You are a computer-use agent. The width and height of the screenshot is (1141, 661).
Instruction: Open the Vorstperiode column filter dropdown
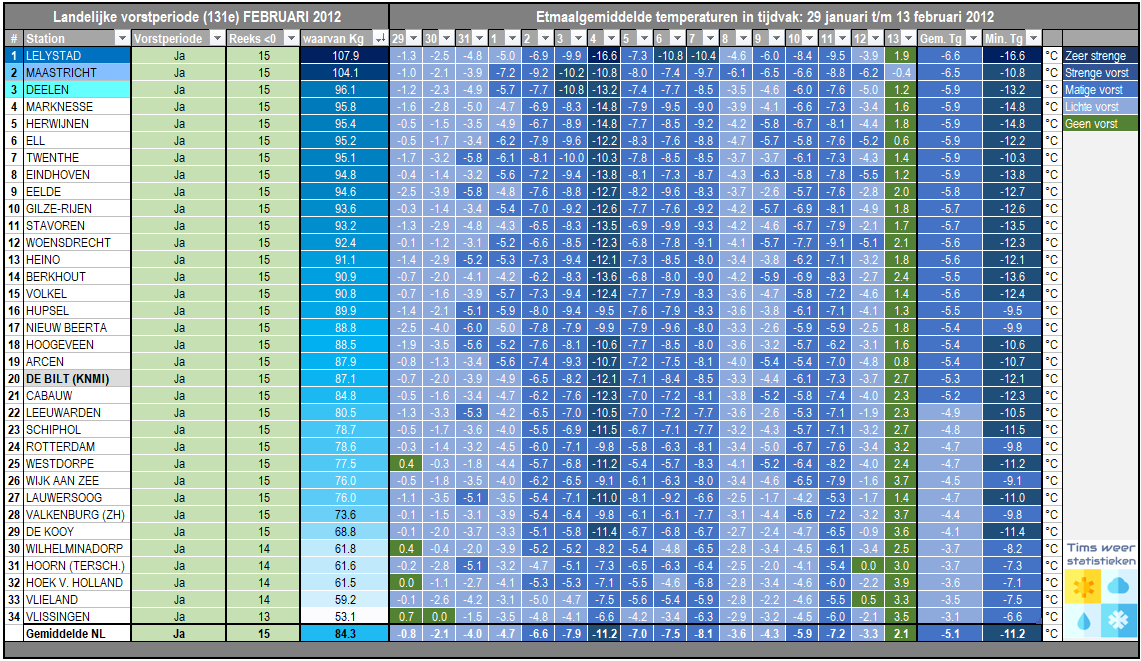217,39
